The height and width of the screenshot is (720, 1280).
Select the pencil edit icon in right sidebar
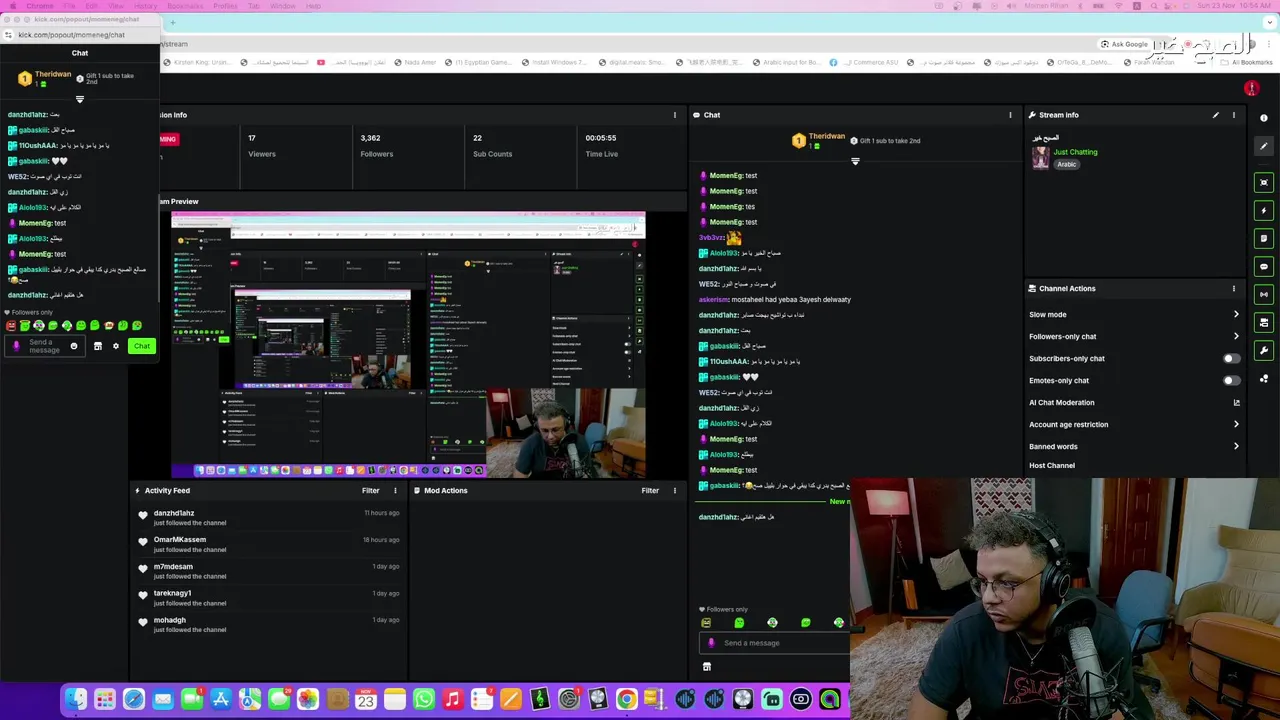point(1264,146)
